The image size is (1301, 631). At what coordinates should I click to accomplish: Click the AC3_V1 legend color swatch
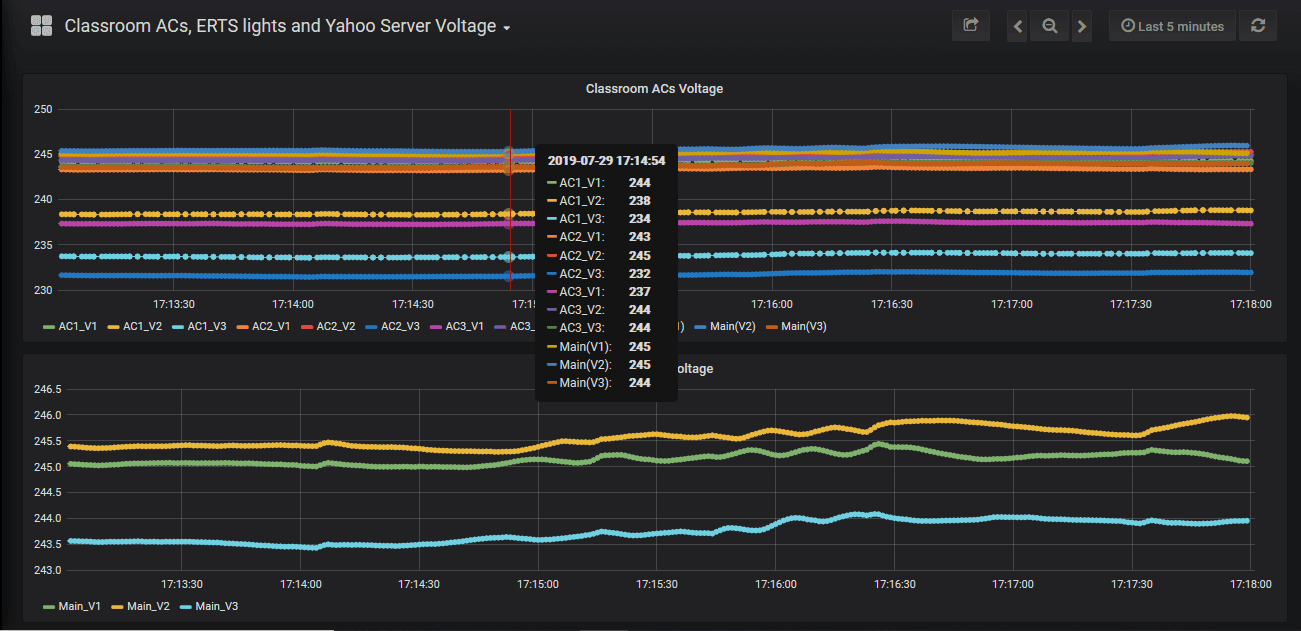click(x=437, y=327)
